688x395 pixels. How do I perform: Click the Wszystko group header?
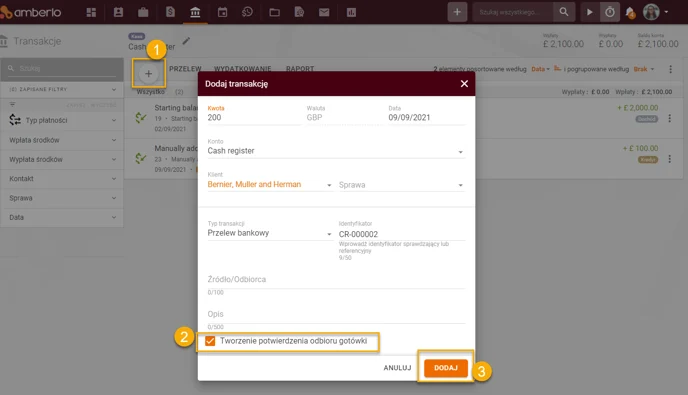[x=150, y=92]
